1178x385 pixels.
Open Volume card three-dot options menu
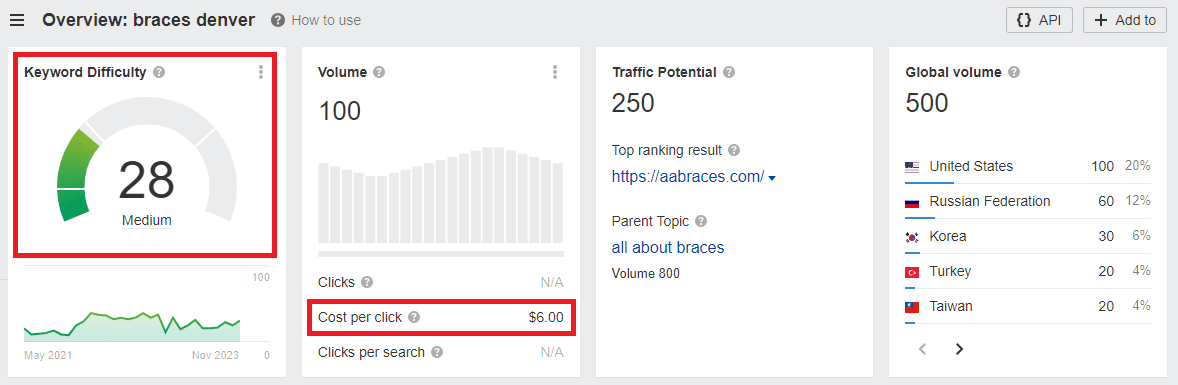click(x=554, y=72)
